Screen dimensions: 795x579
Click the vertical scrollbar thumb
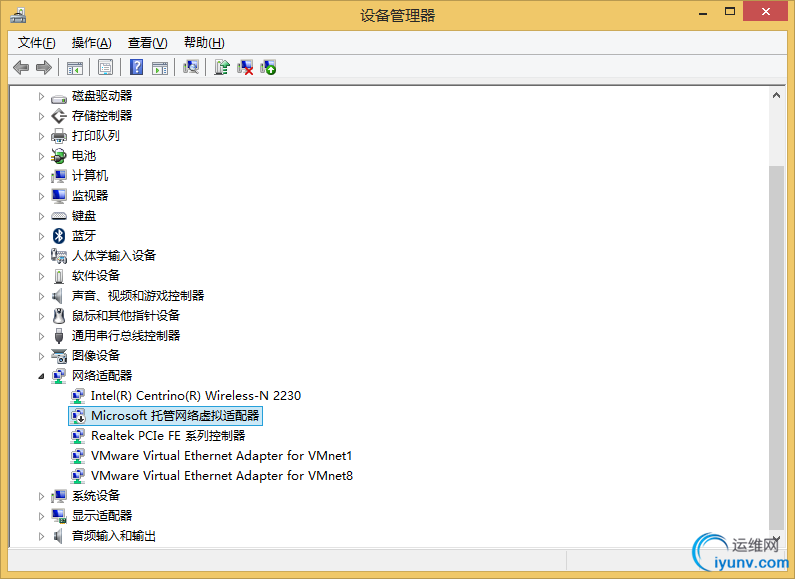(x=776, y=347)
